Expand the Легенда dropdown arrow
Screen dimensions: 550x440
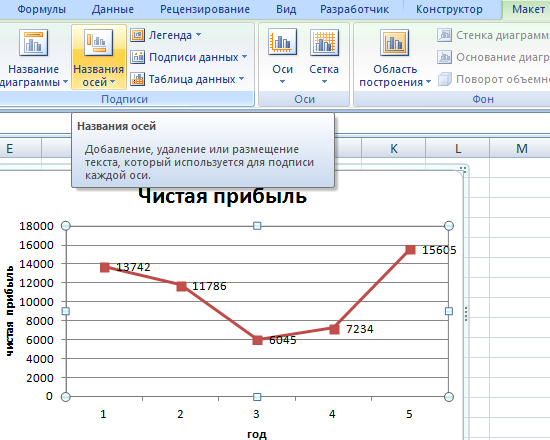(198, 35)
